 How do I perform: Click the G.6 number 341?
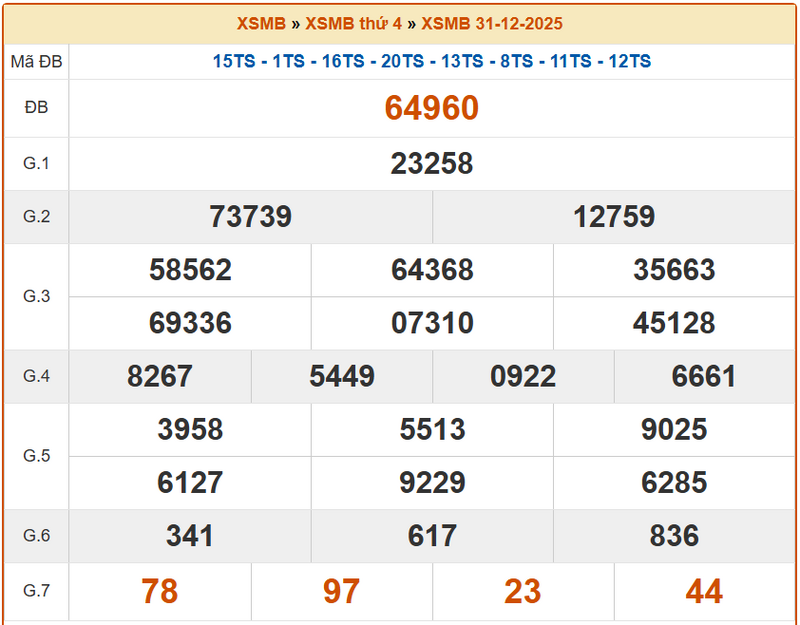(190, 535)
